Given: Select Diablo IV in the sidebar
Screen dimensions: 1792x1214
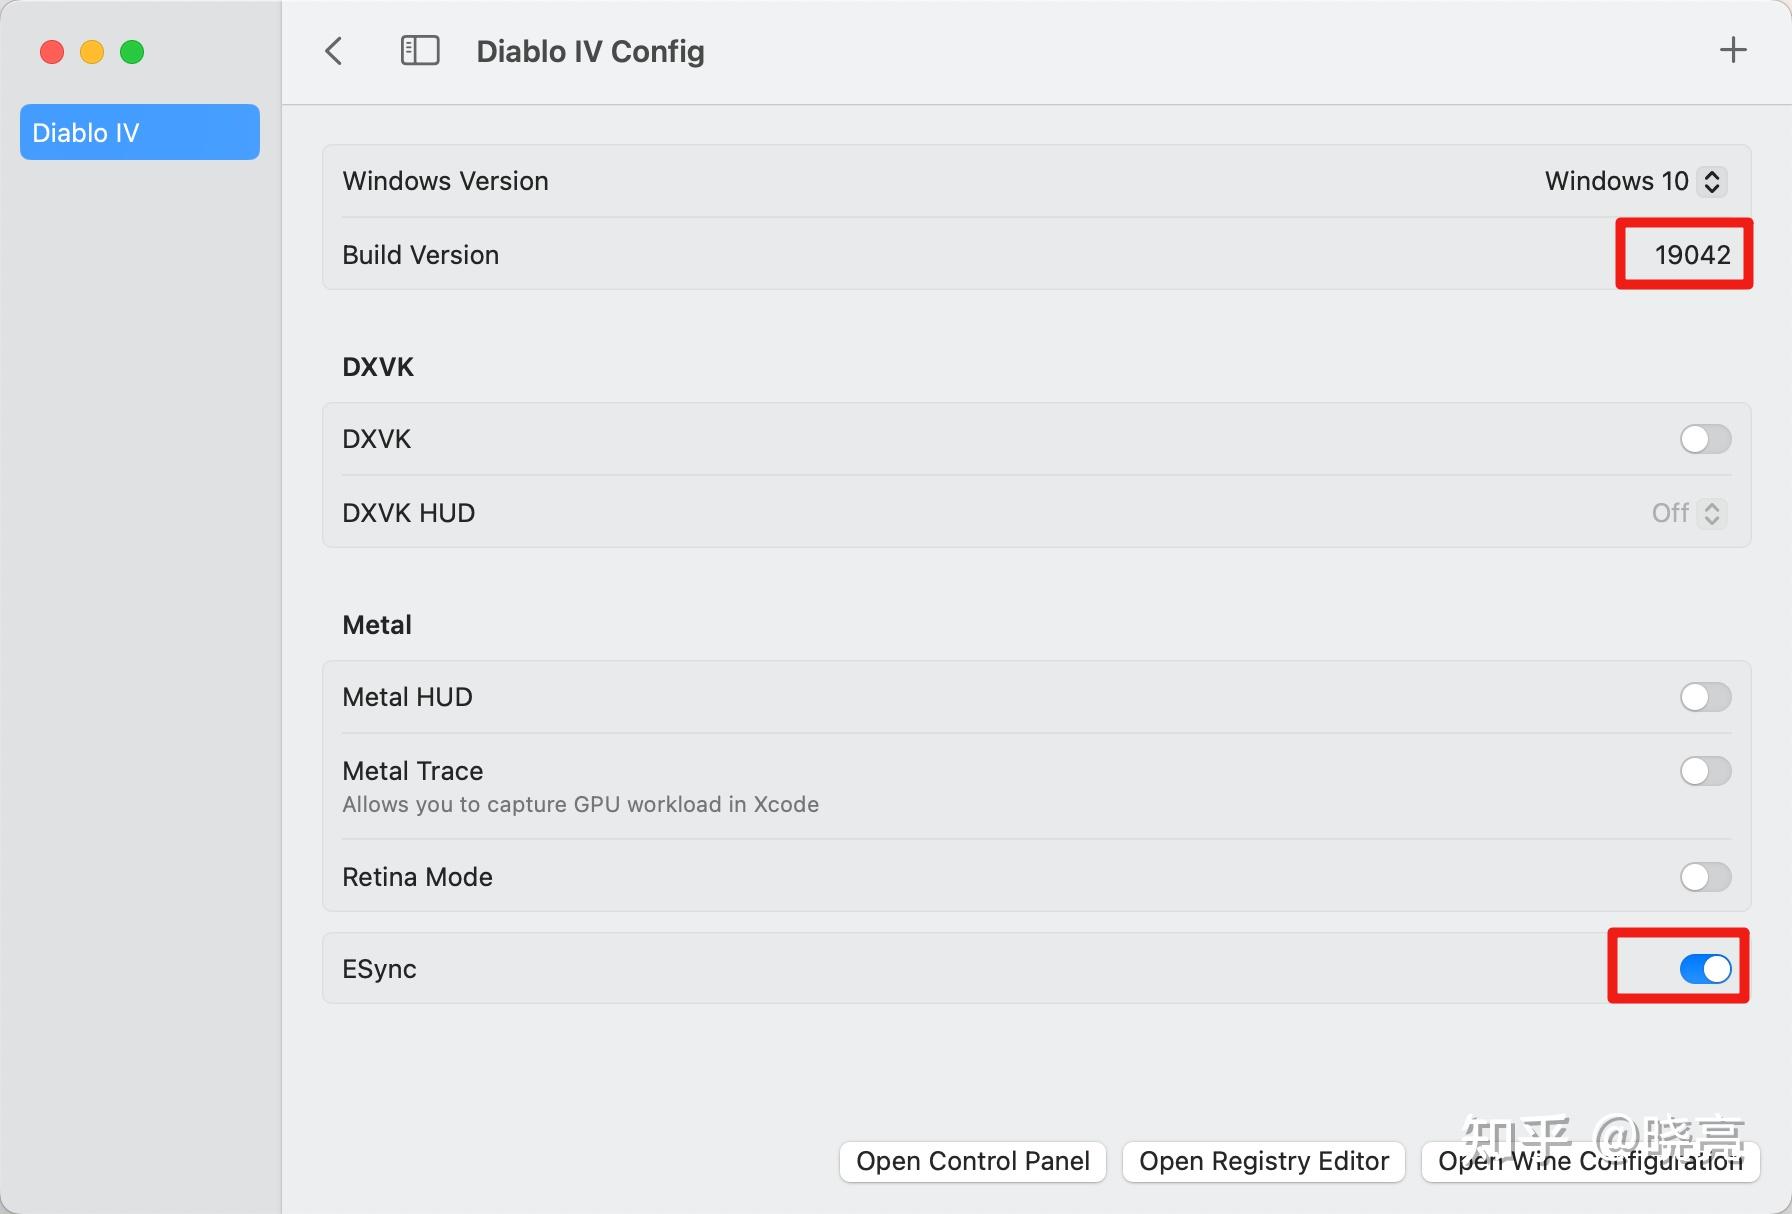Looking at the screenshot, I should [x=140, y=132].
